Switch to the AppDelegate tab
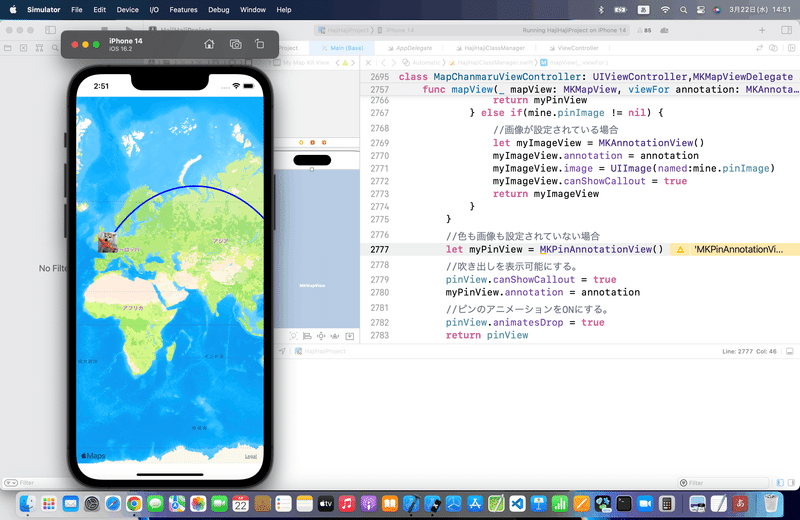Image resolution: width=800 pixels, height=520 pixels. (x=410, y=48)
